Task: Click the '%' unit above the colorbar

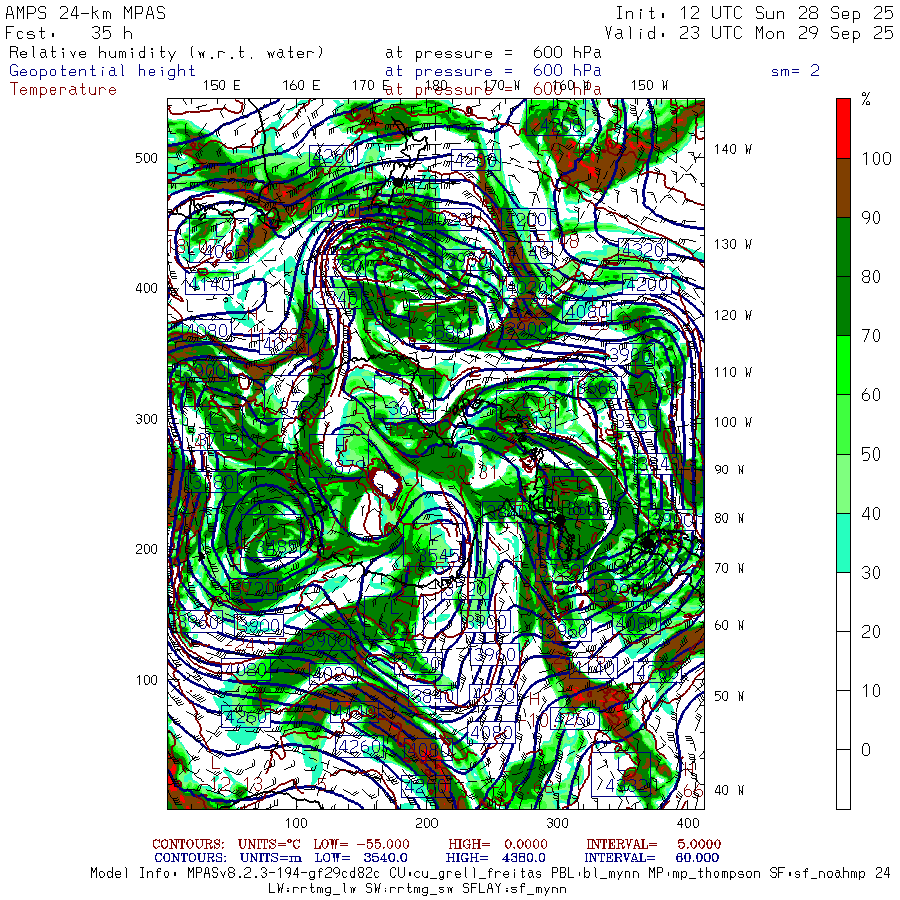Action: (866, 99)
